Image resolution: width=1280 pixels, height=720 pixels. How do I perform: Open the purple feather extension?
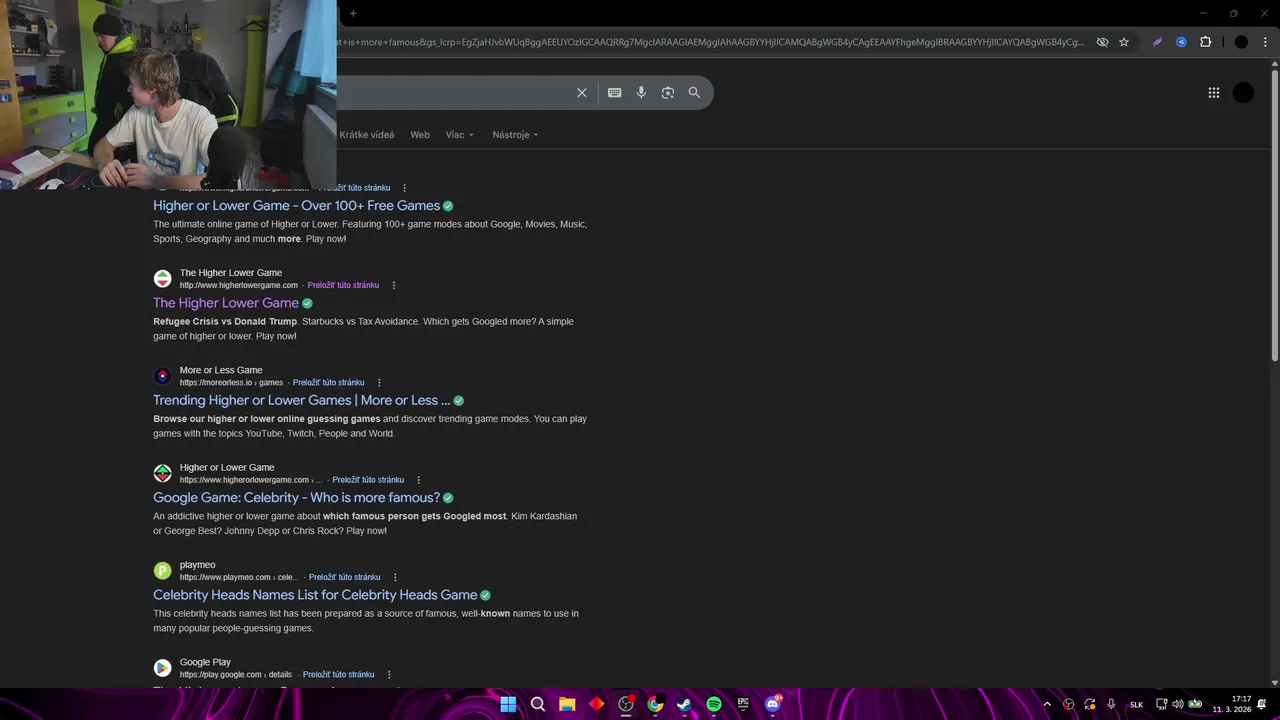coord(1157,42)
